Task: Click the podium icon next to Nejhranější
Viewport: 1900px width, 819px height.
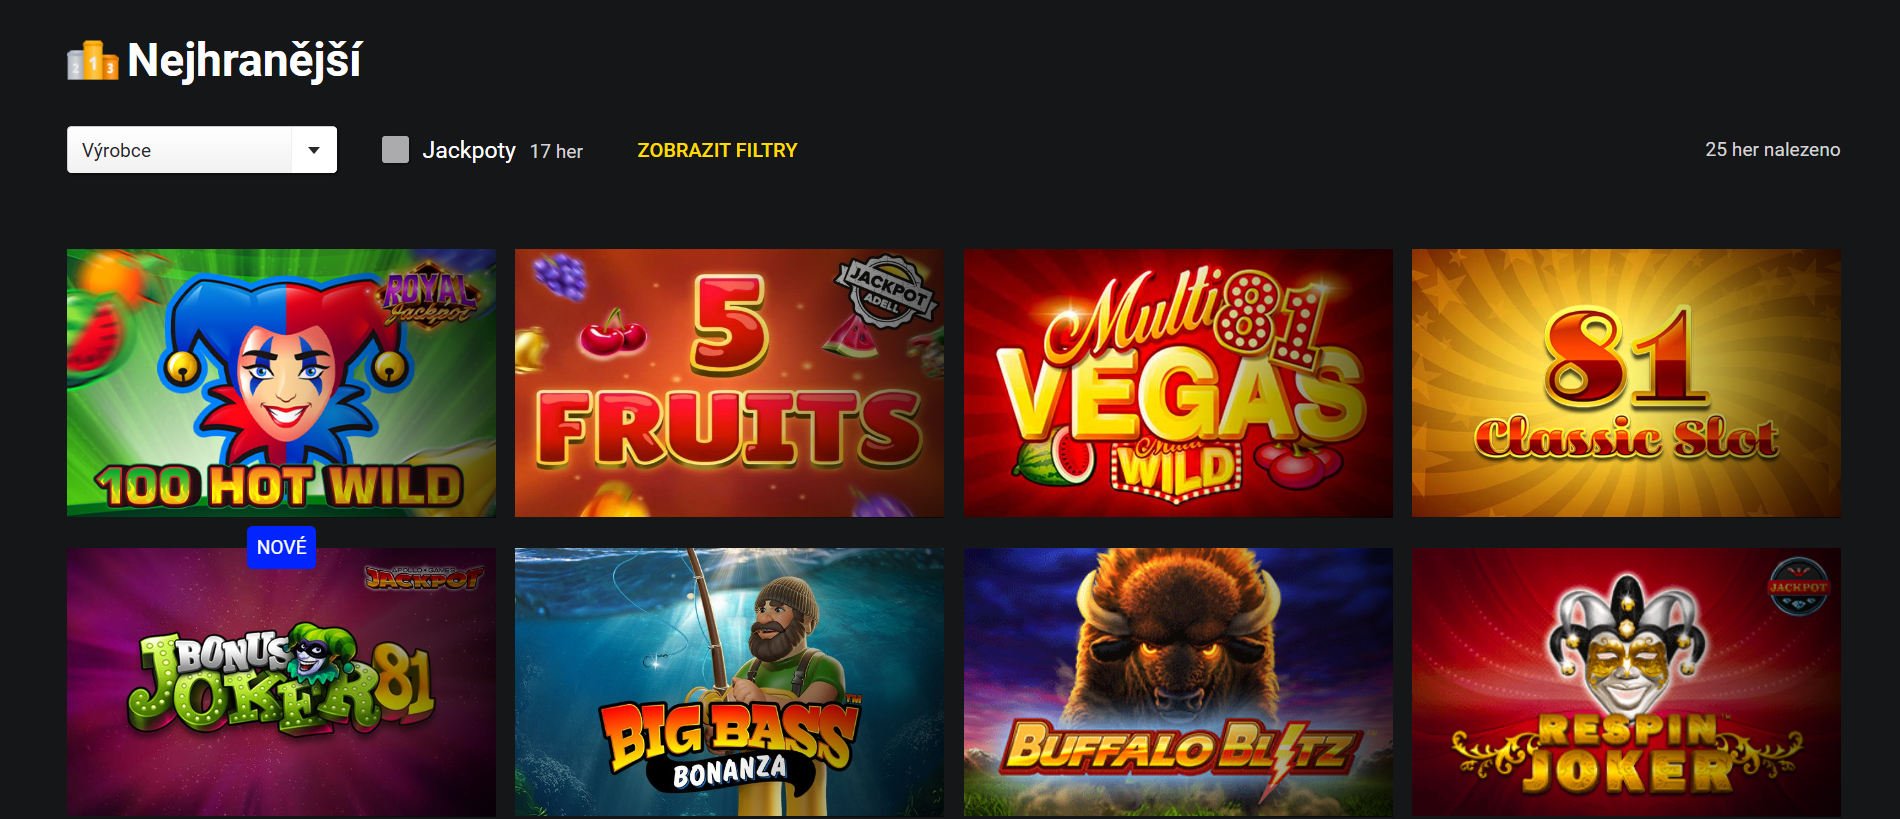Action: [x=93, y=61]
